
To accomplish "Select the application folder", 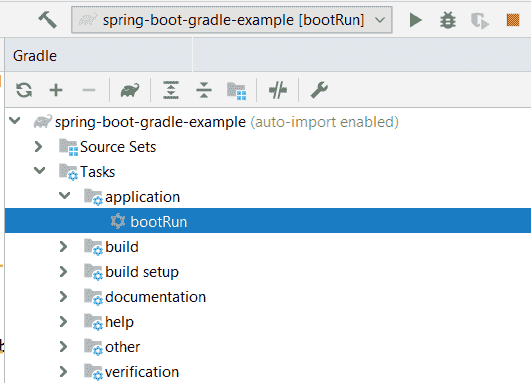I will tap(143, 197).
